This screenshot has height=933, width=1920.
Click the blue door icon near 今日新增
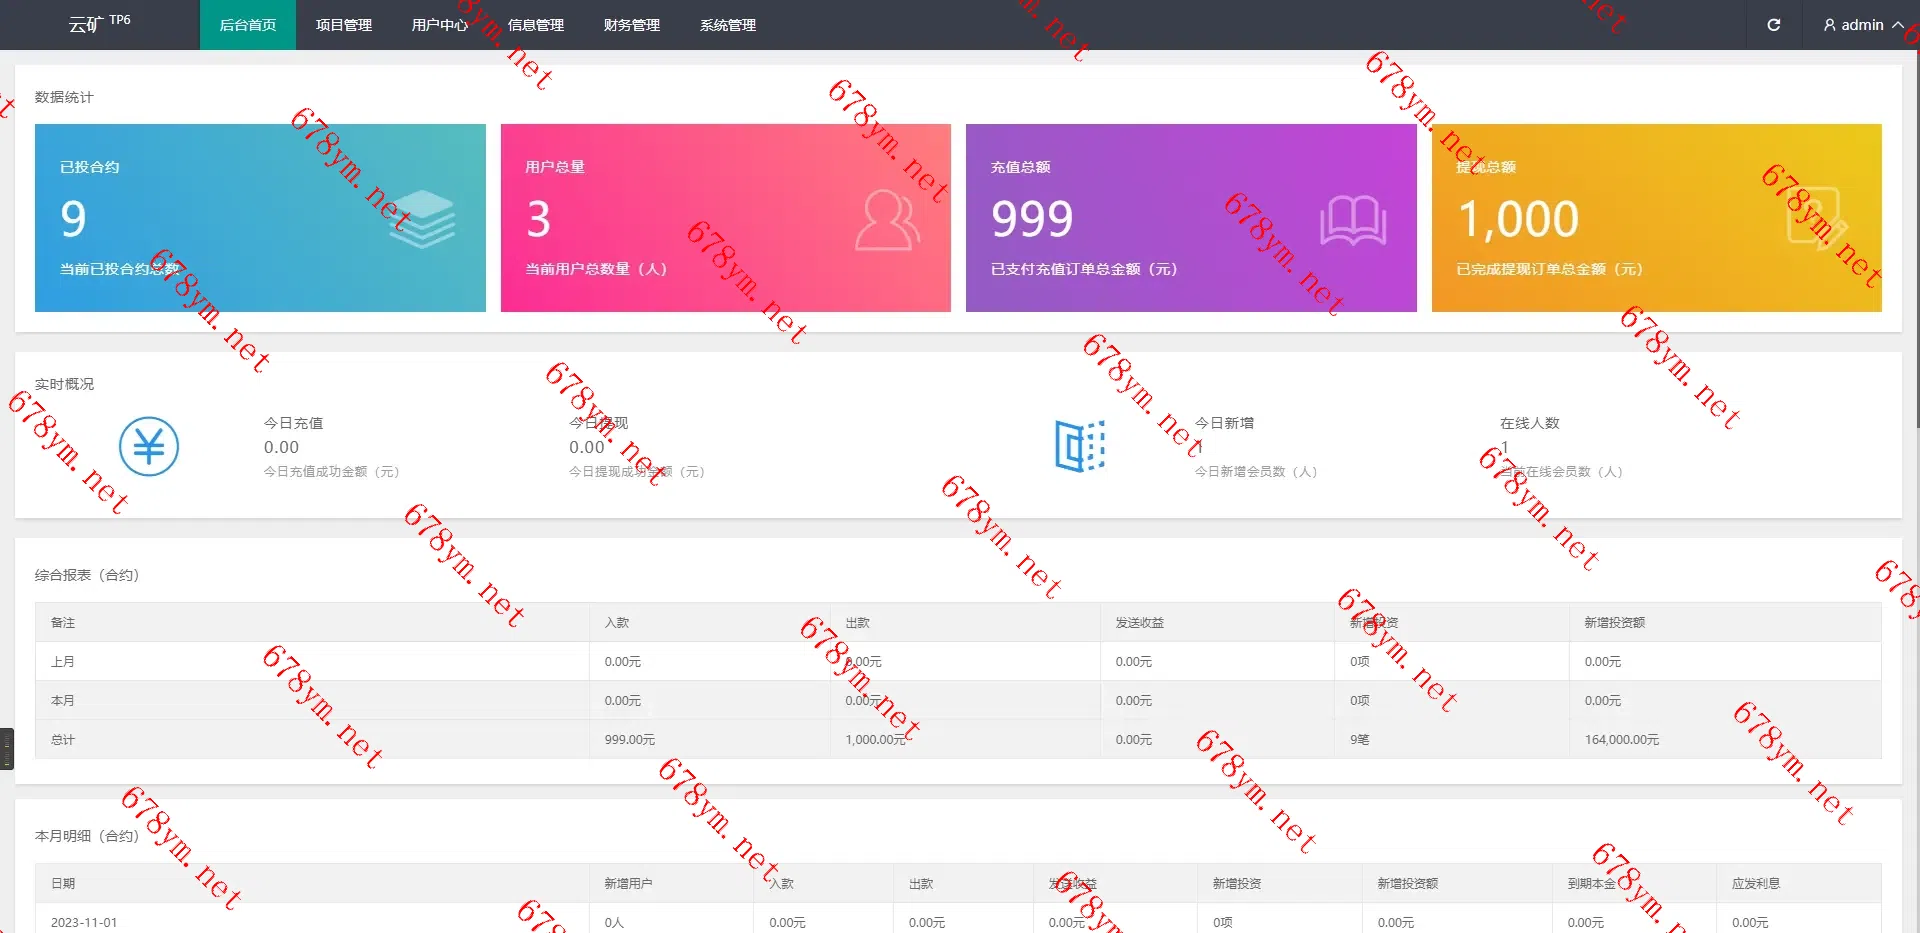click(1080, 446)
